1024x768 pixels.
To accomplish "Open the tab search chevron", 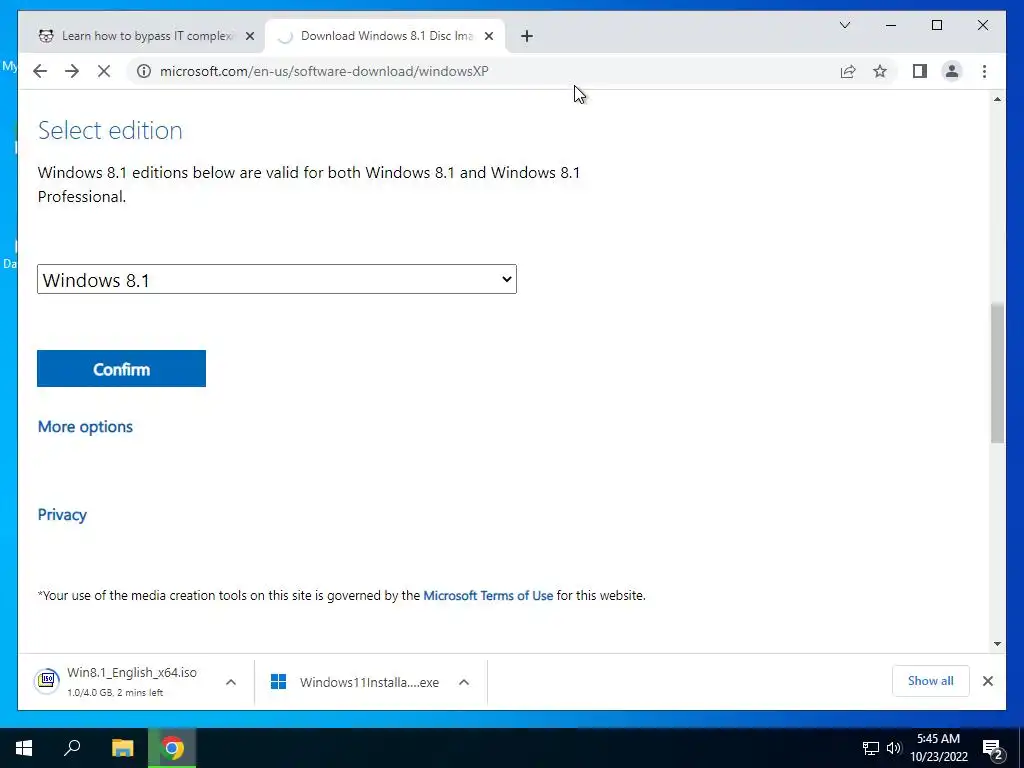I will click(844, 25).
